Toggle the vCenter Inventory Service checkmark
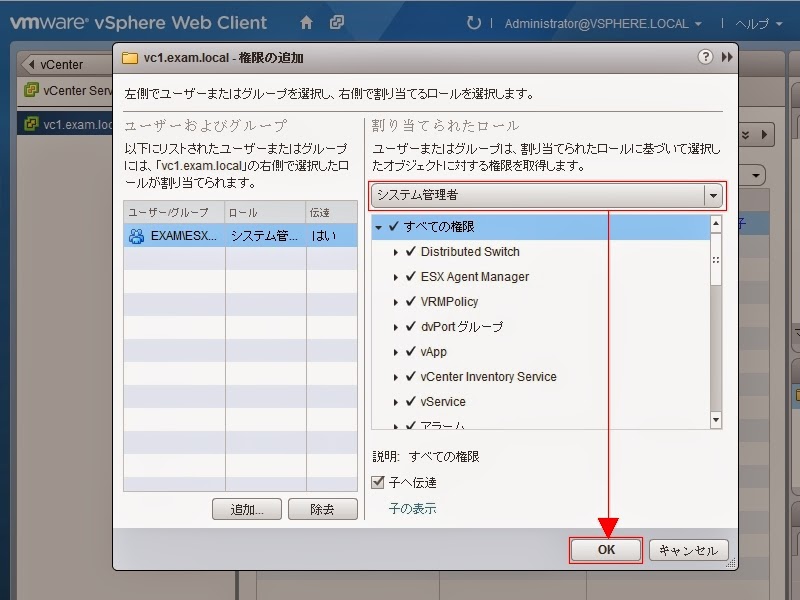Screen dimensions: 800x600 pyautogui.click(x=411, y=376)
